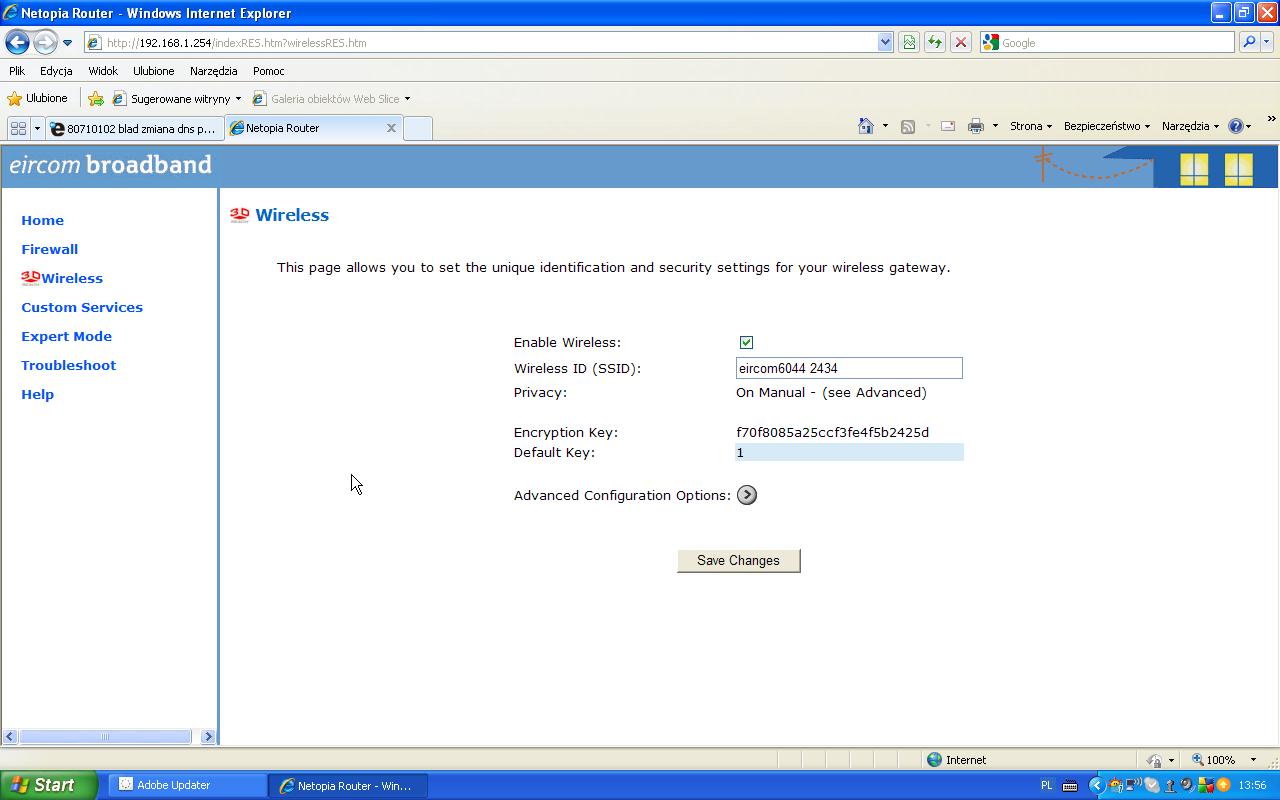Stop loading with the red X icon
Image resolution: width=1280 pixels, height=800 pixels.
[961, 43]
